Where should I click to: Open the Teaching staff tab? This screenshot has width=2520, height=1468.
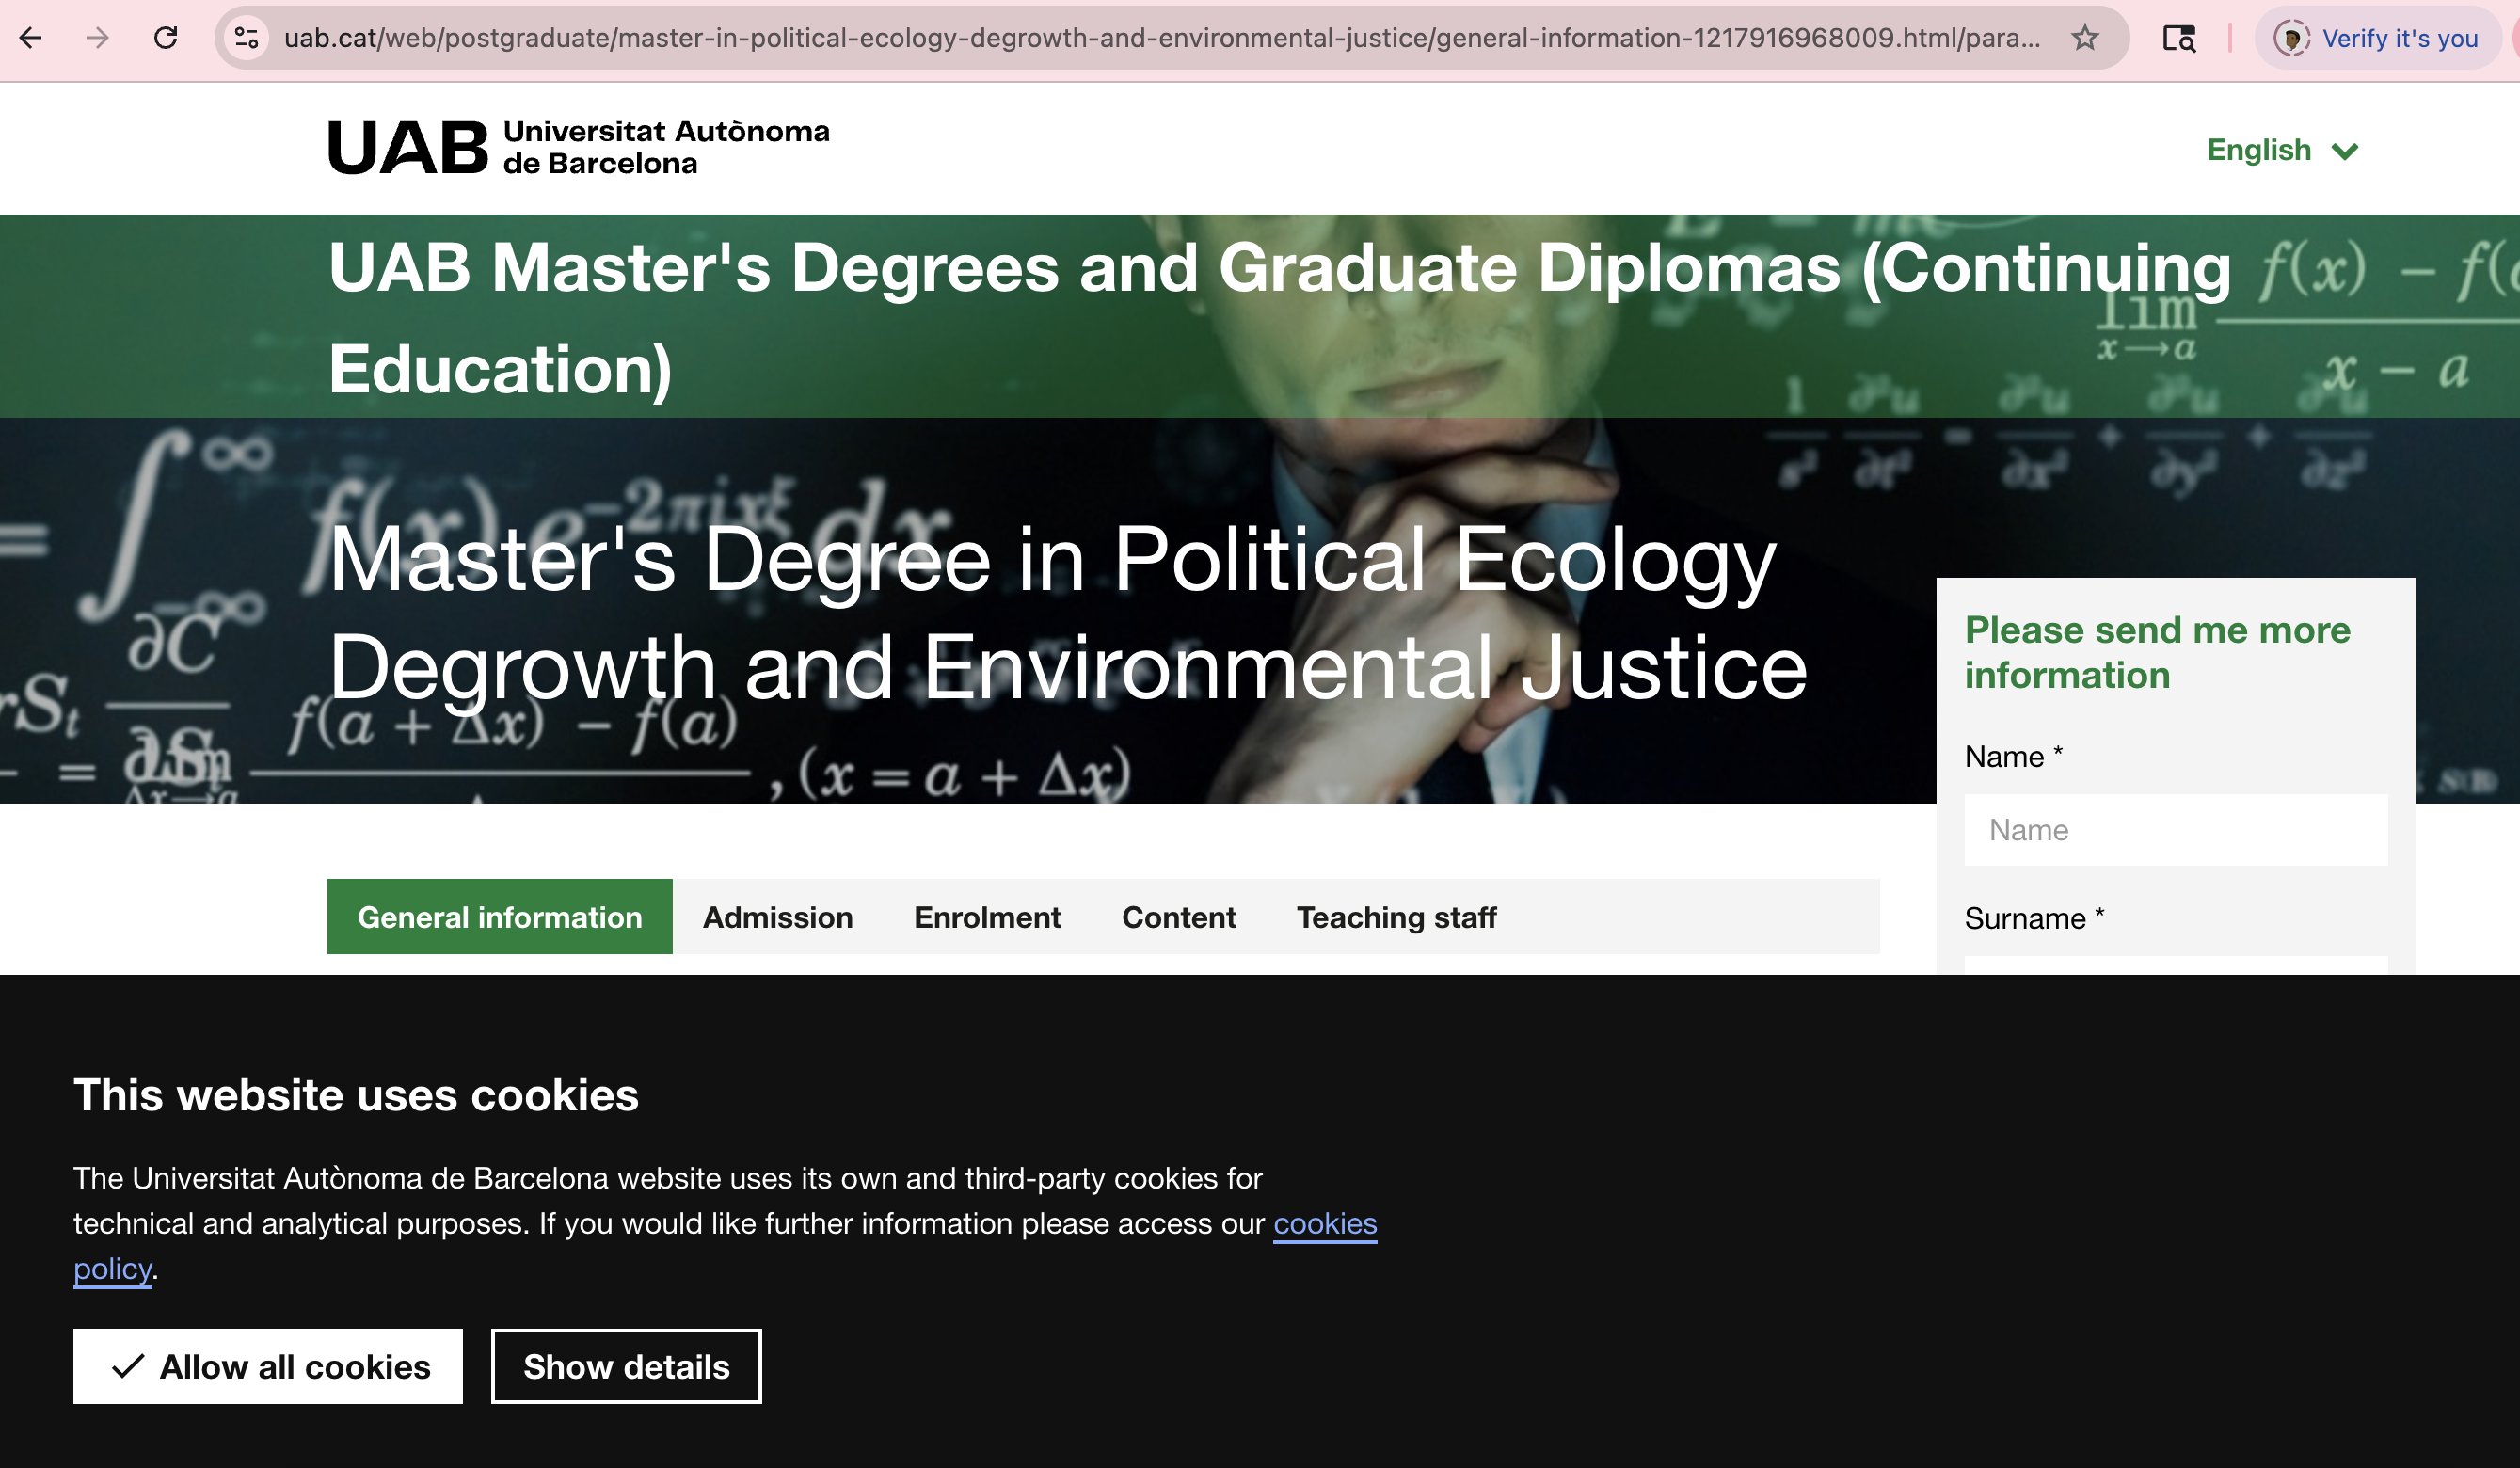1396,916
